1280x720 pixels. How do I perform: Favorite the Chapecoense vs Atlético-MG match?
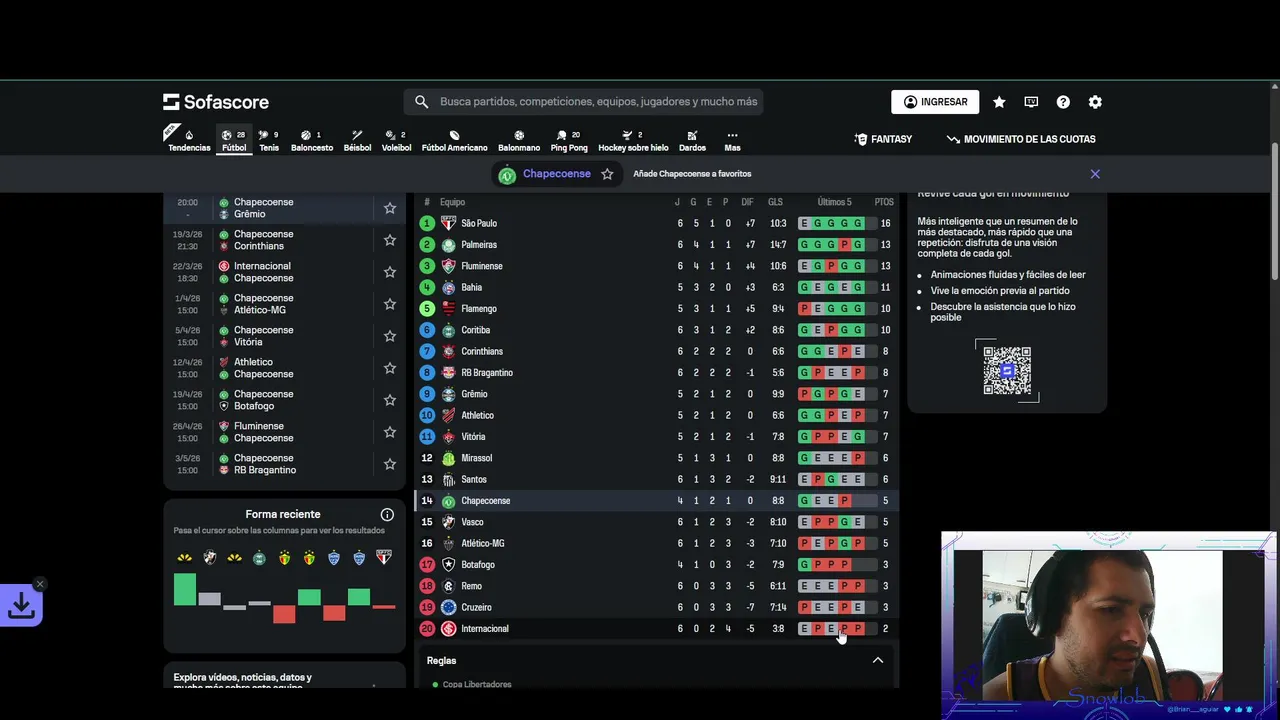[390, 304]
